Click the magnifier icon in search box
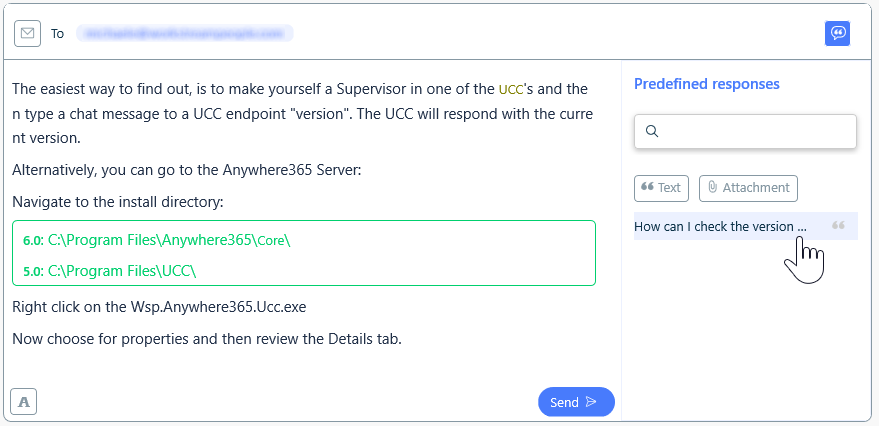The height and width of the screenshot is (426, 879). tap(651, 132)
